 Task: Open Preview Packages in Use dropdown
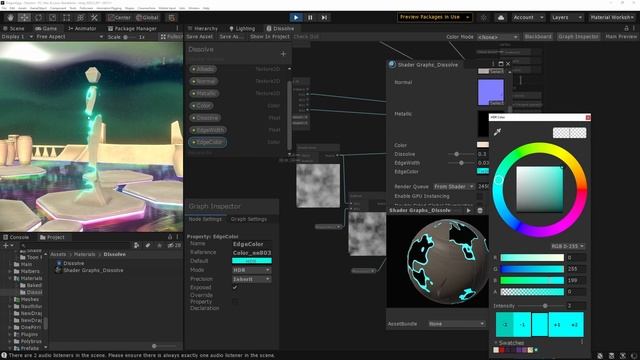click(x=435, y=17)
